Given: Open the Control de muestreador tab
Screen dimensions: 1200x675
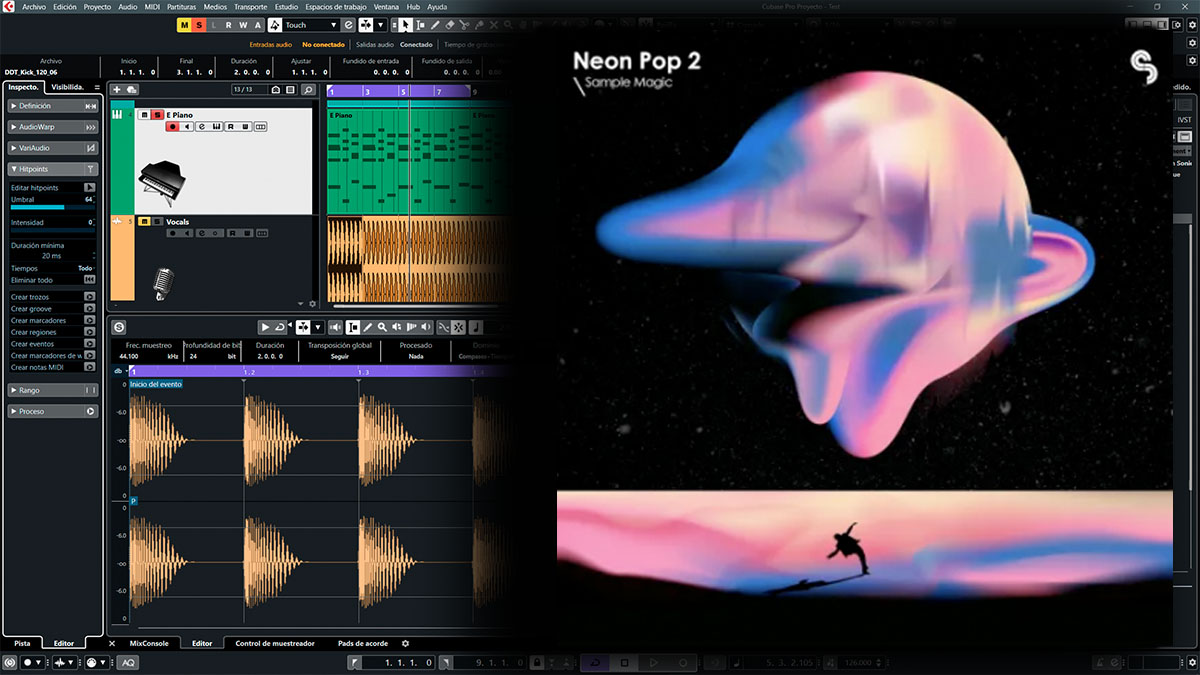Looking at the screenshot, I should coord(275,643).
